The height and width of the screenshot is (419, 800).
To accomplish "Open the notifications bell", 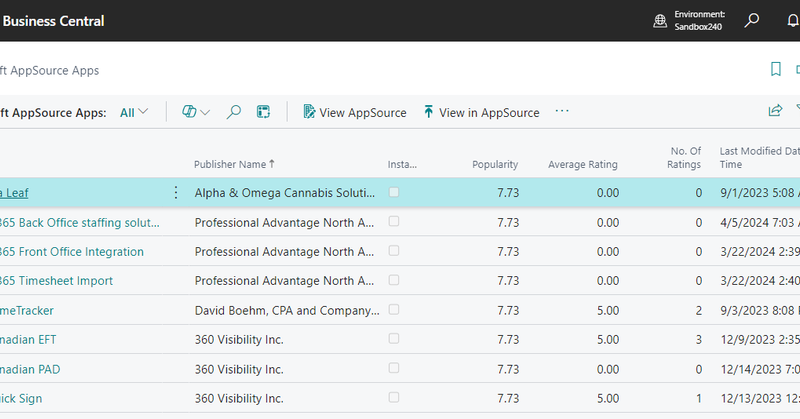I will tap(793, 20).
